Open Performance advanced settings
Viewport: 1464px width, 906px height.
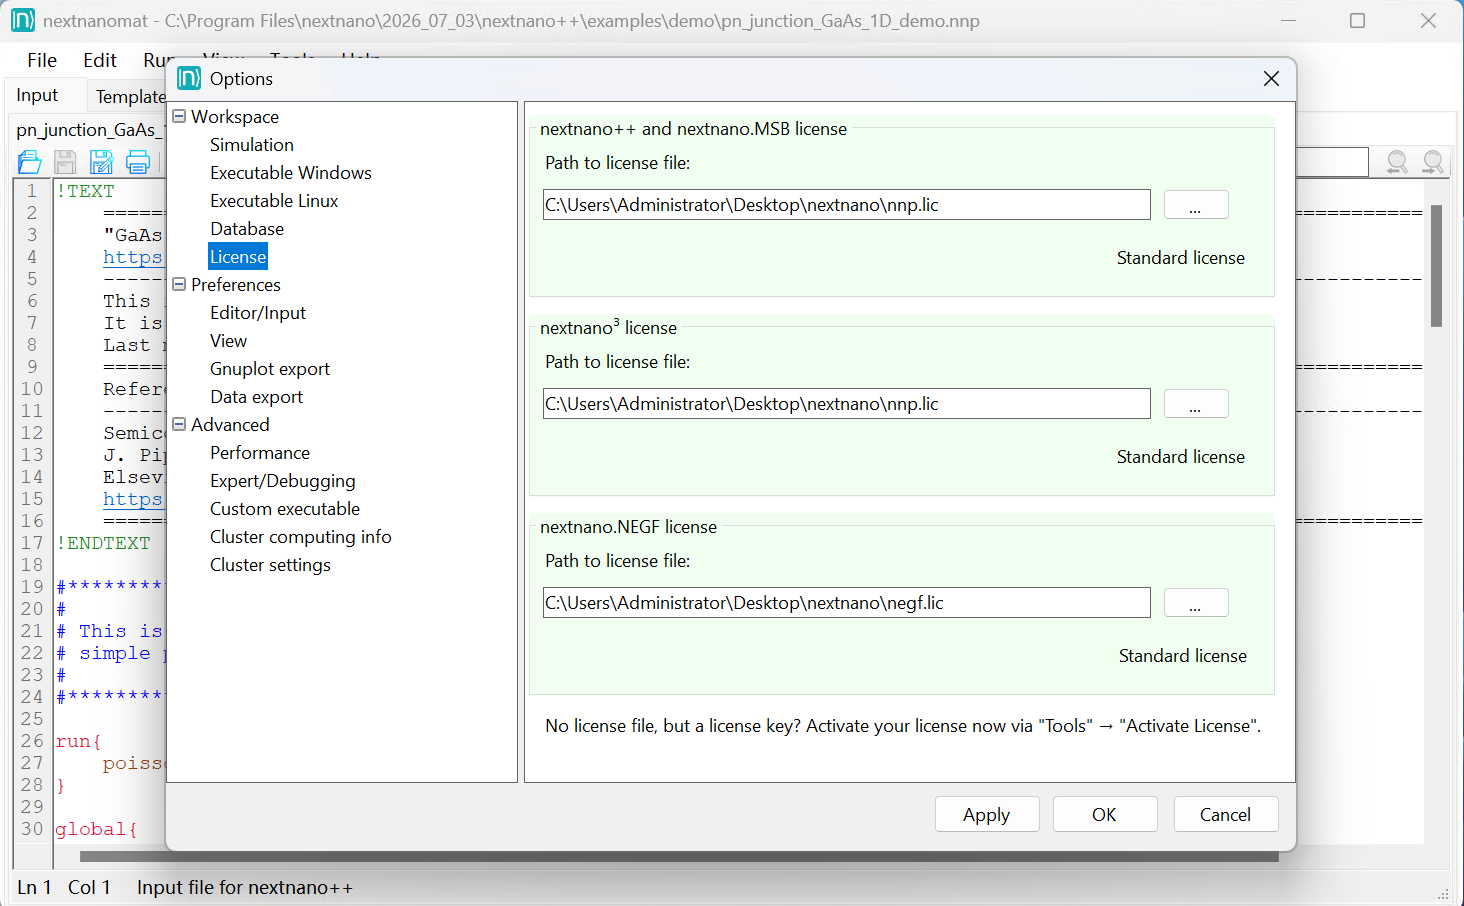(260, 453)
